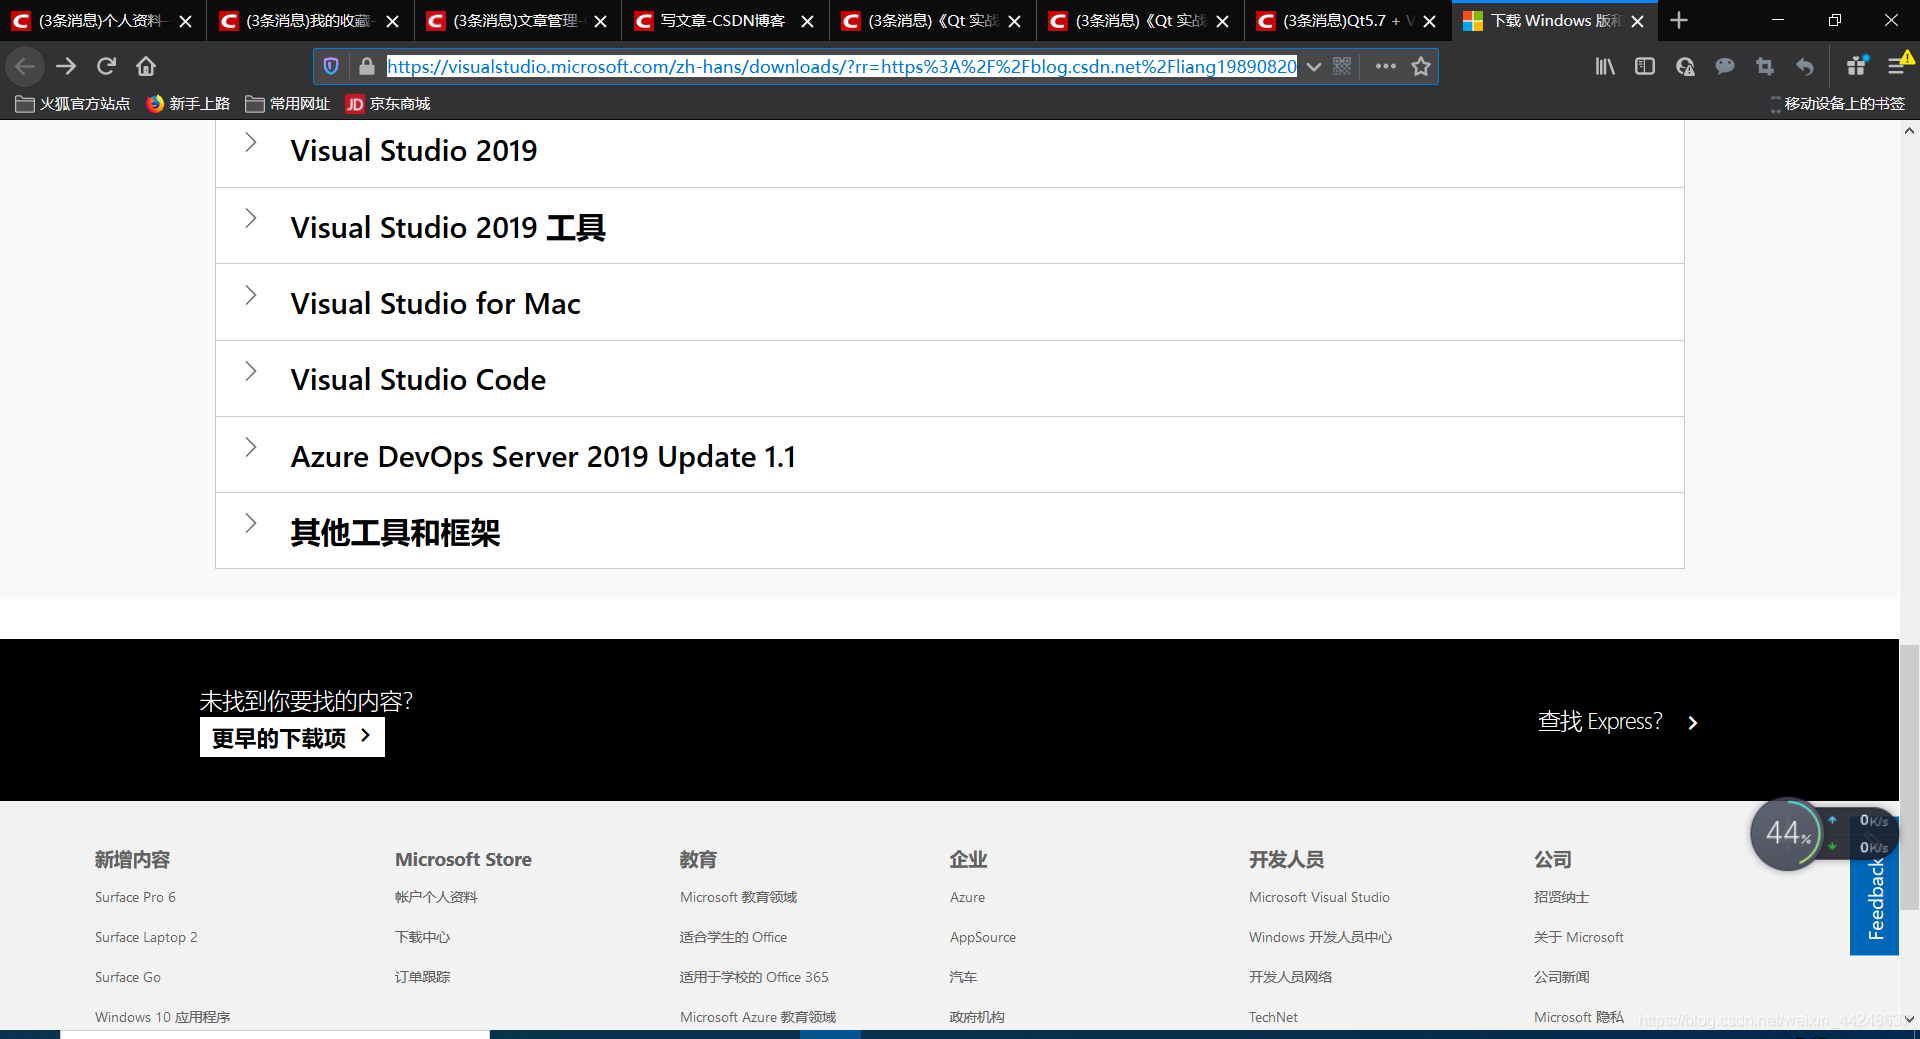Open Surface Laptop 2 footer link

(x=146, y=937)
